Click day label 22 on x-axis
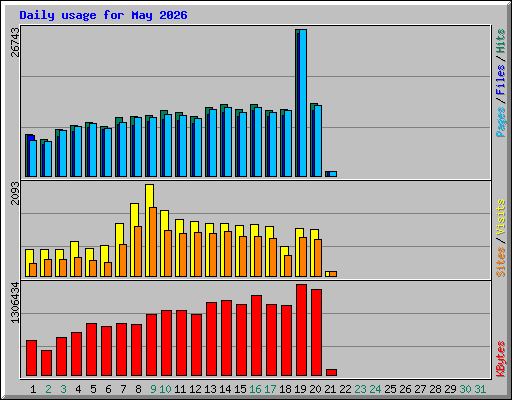Viewport: 512px width, 400px height. click(x=345, y=389)
